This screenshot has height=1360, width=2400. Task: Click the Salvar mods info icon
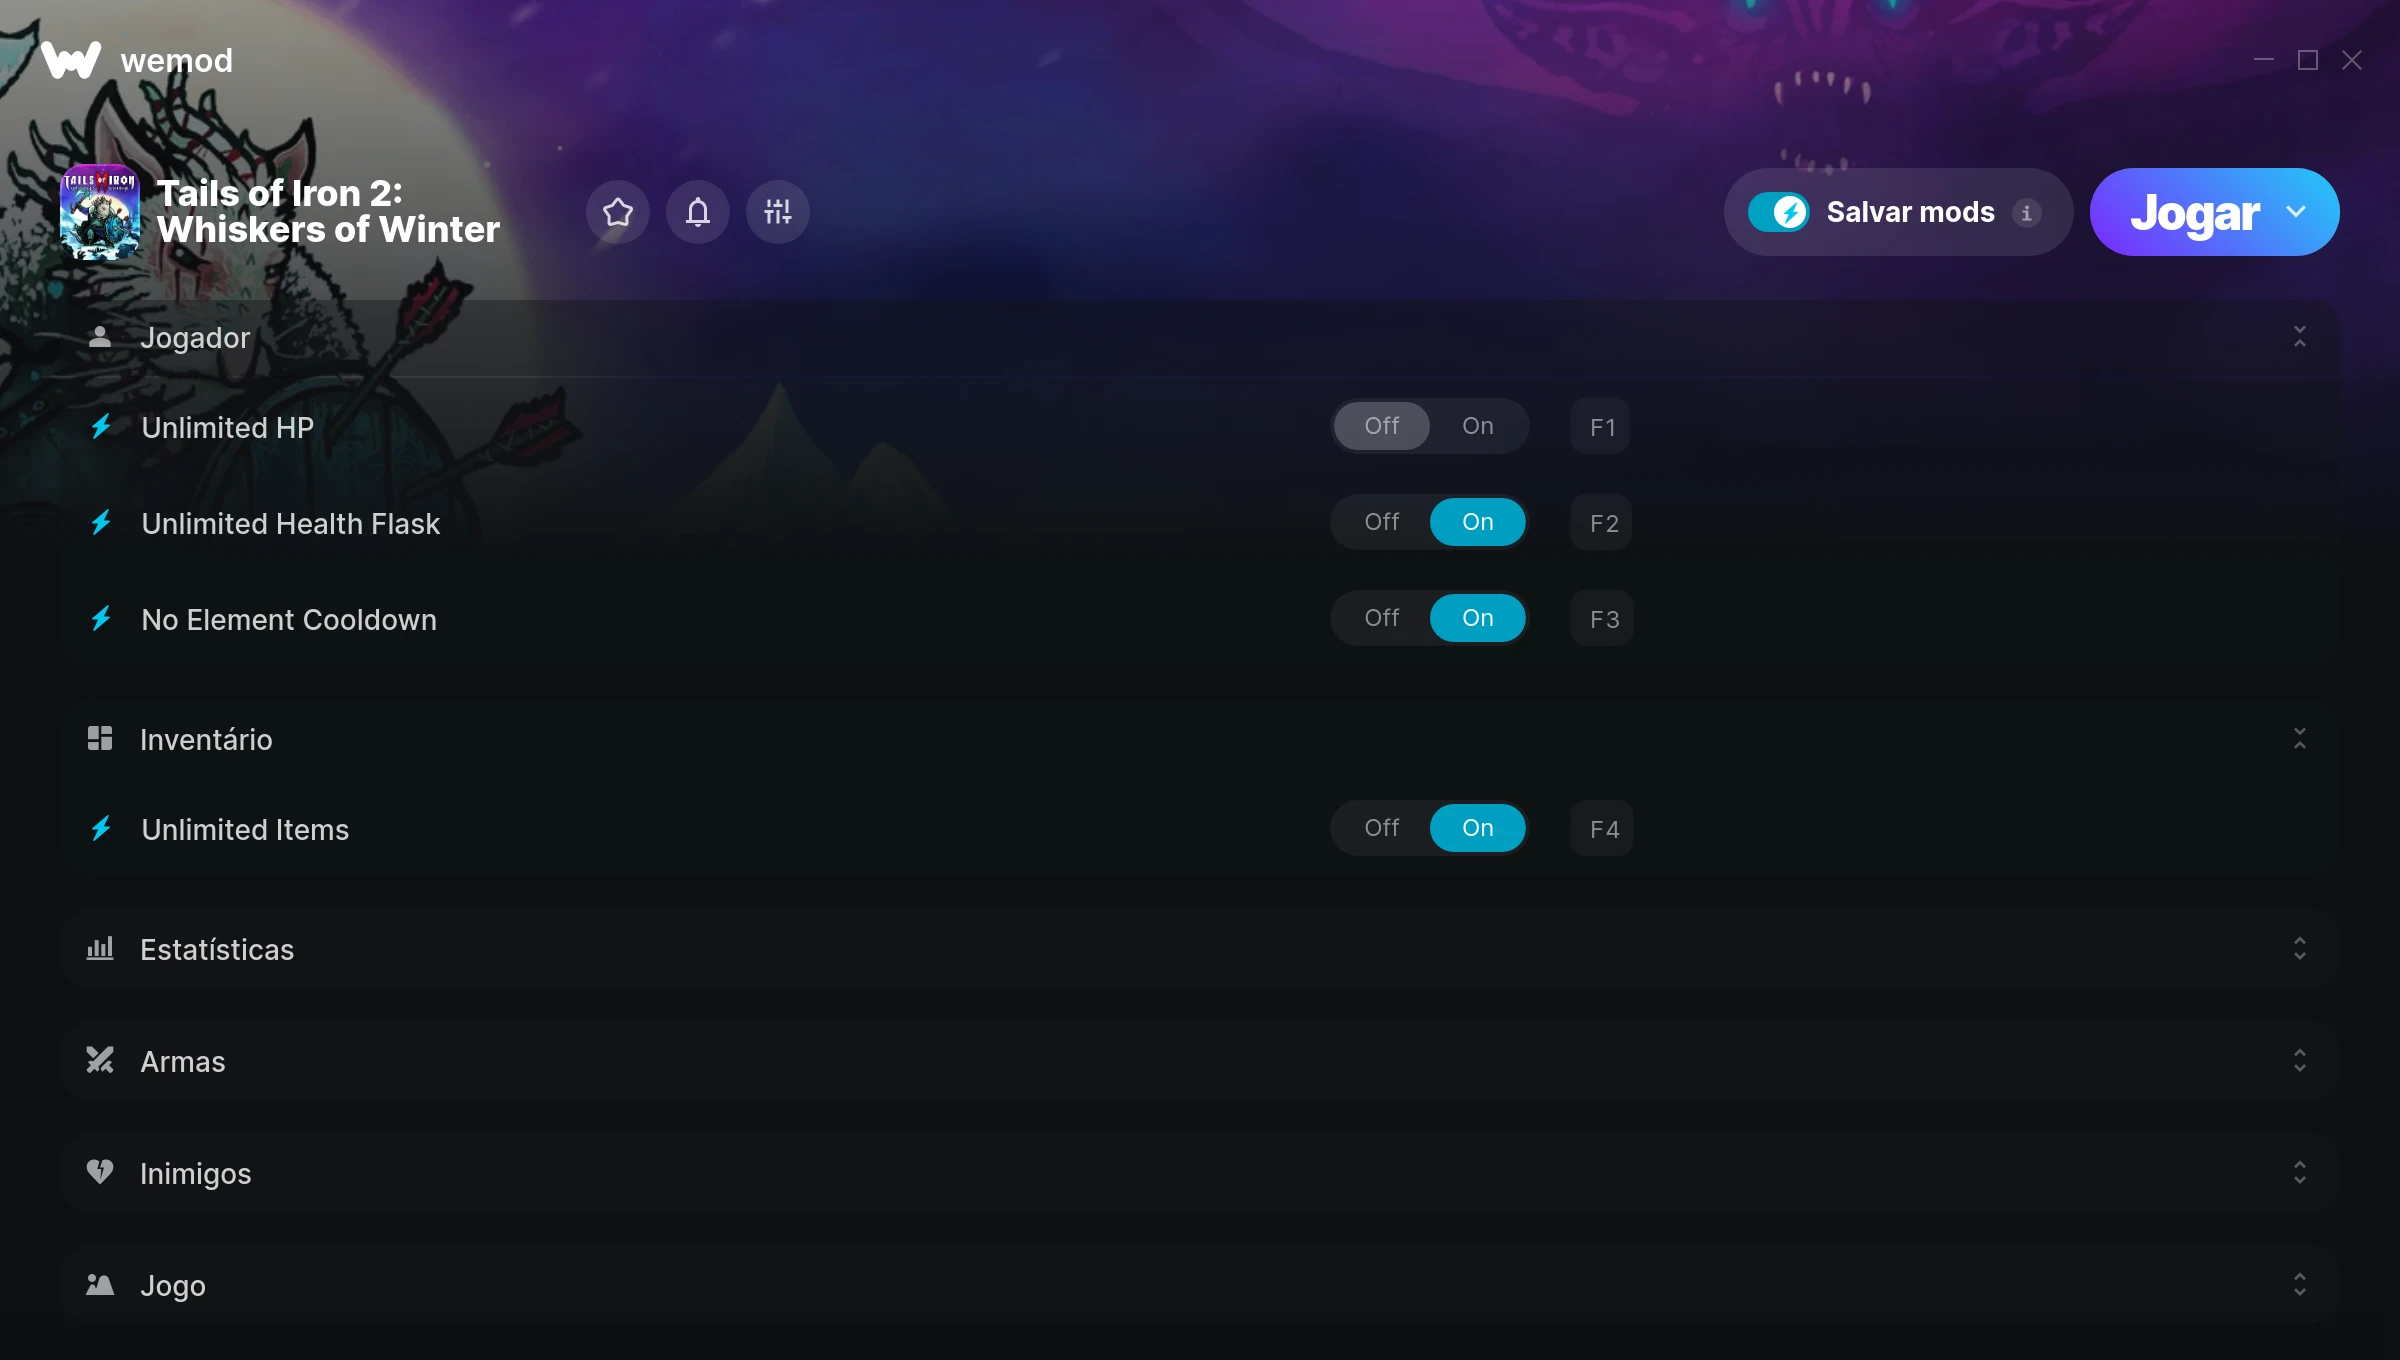(x=2027, y=213)
